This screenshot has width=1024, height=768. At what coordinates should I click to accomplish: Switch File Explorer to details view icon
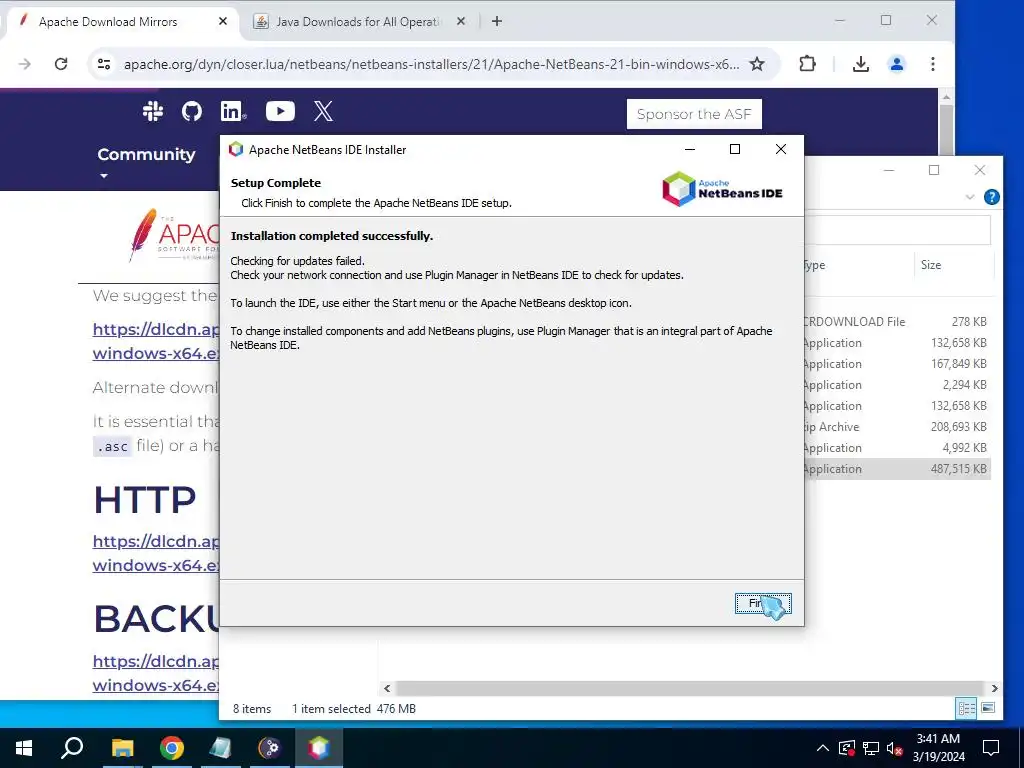point(967,708)
